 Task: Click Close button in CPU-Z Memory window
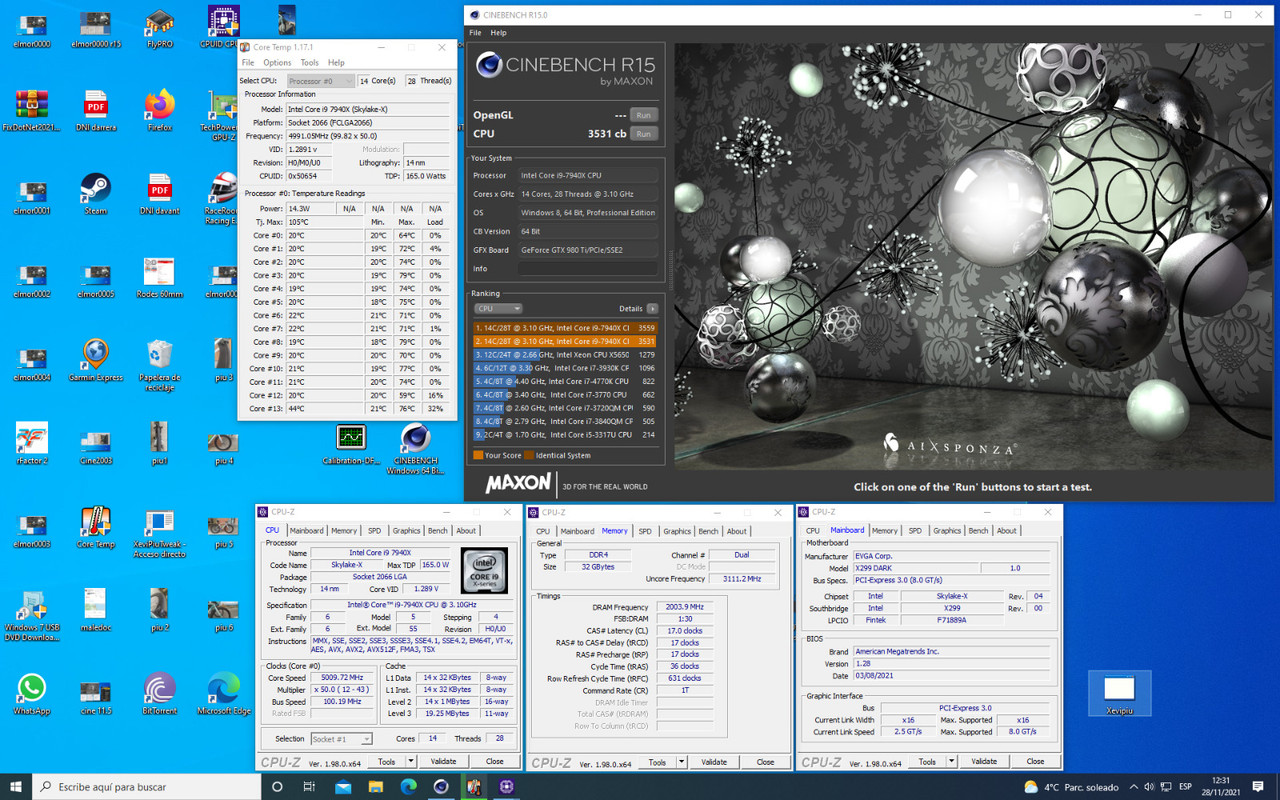tap(765, 762)
